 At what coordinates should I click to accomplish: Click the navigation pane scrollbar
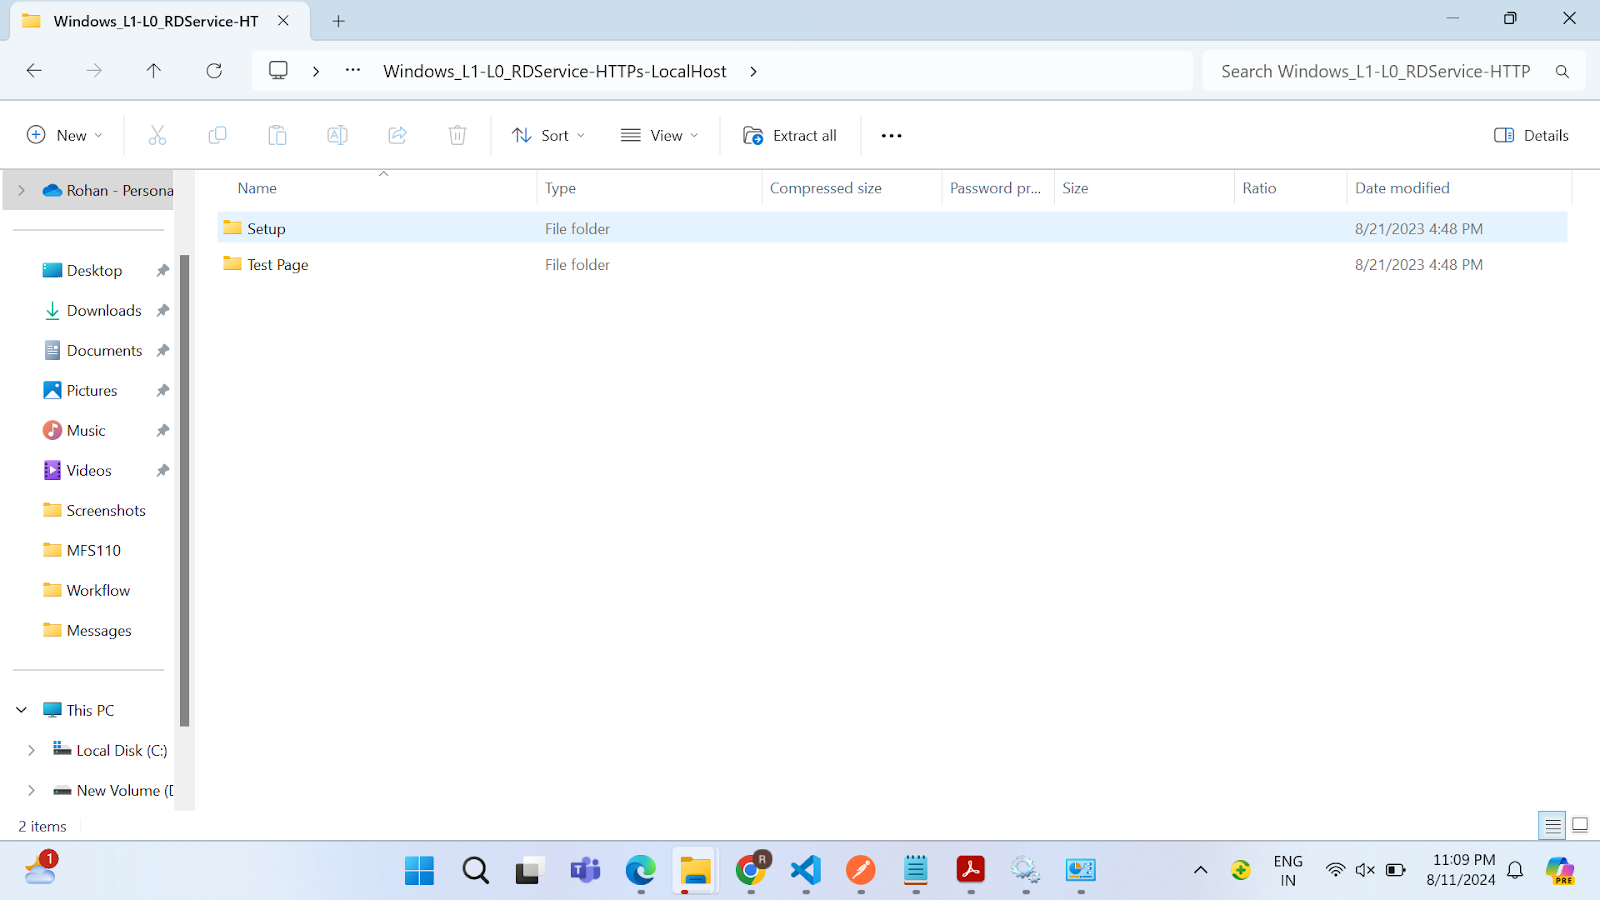(x=184, y=490)
